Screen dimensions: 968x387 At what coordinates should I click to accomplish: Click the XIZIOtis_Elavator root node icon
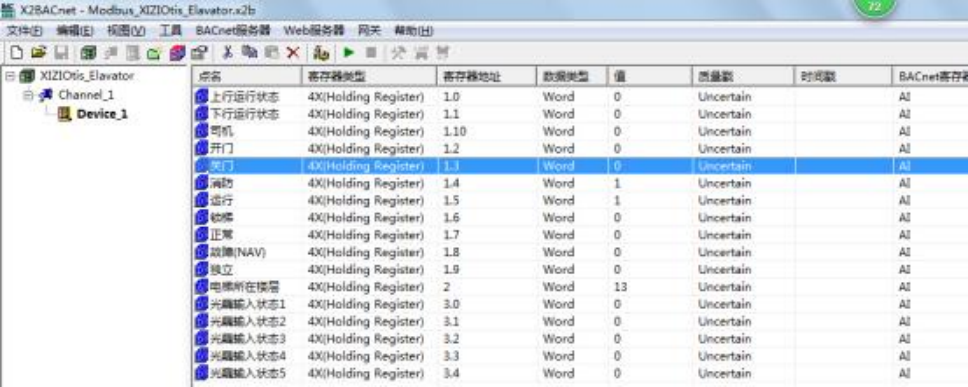(x=27, y=76)
